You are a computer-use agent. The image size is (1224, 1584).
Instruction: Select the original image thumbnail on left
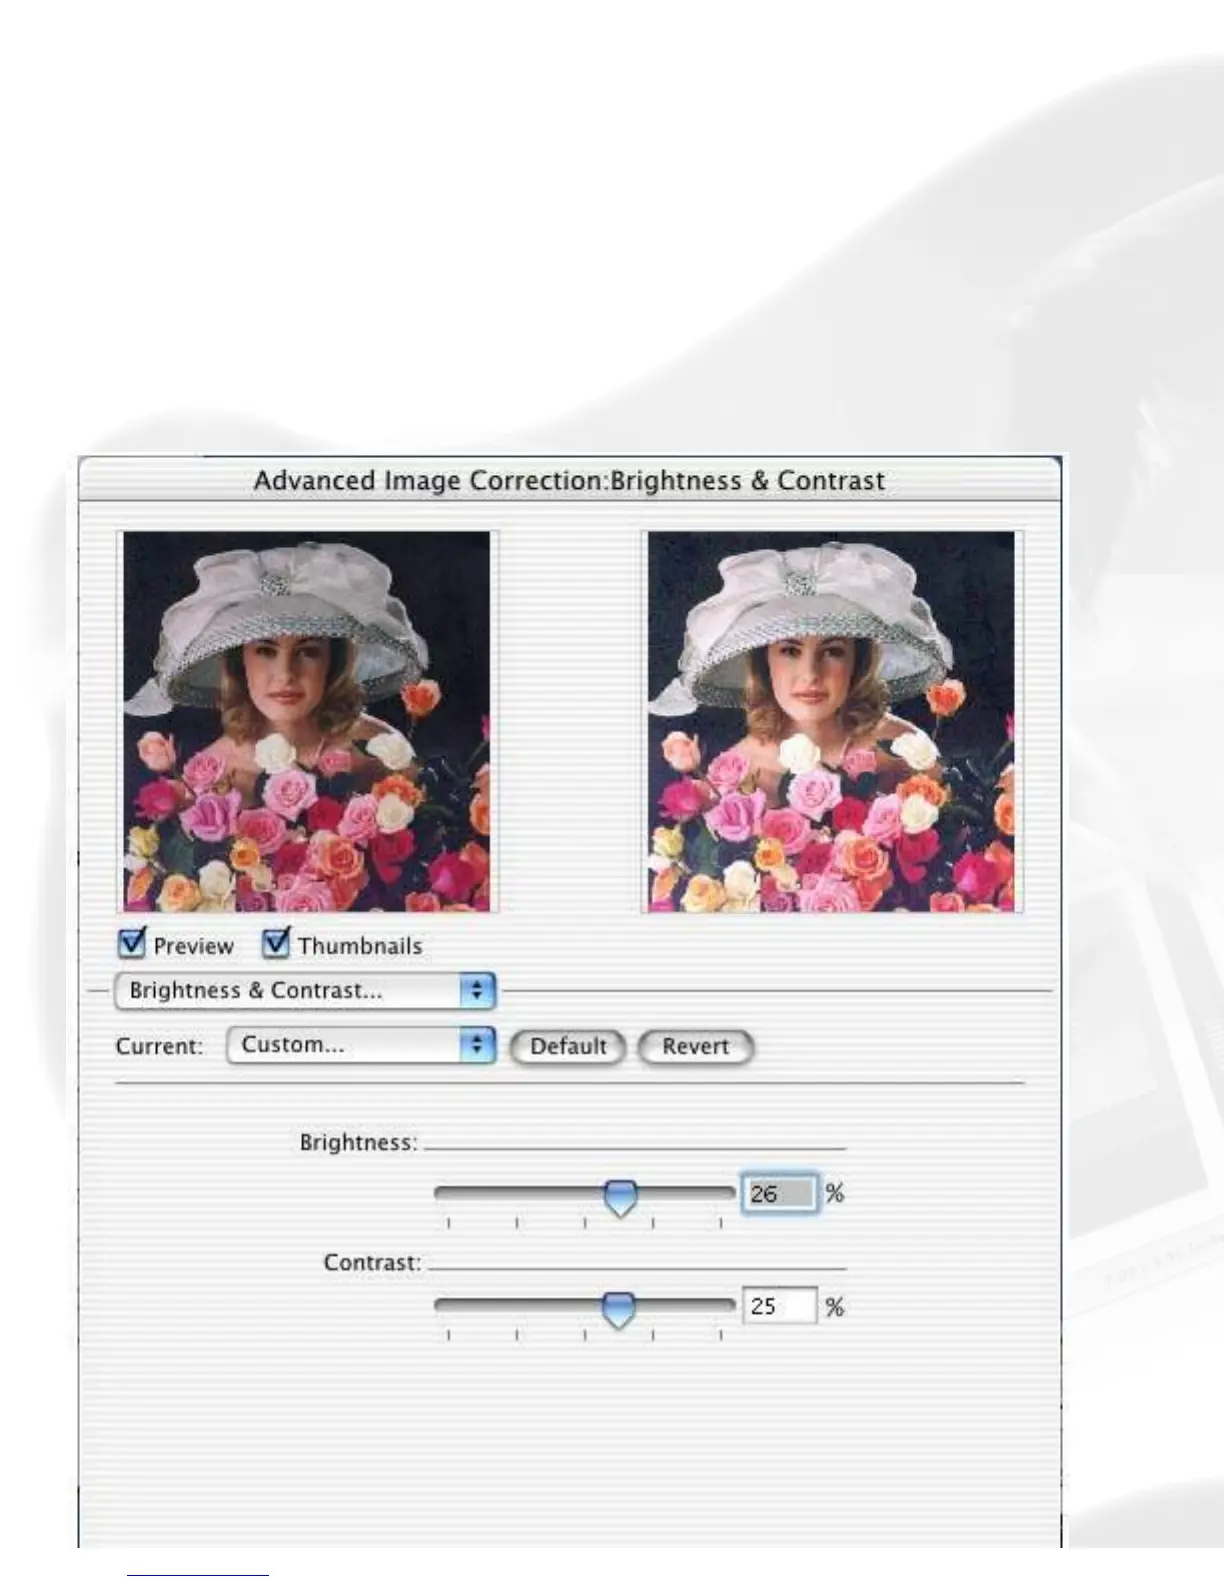(307, 721)
